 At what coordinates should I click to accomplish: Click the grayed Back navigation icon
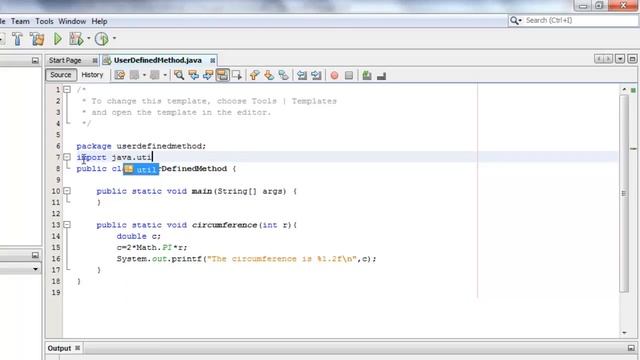coord(134,75)
